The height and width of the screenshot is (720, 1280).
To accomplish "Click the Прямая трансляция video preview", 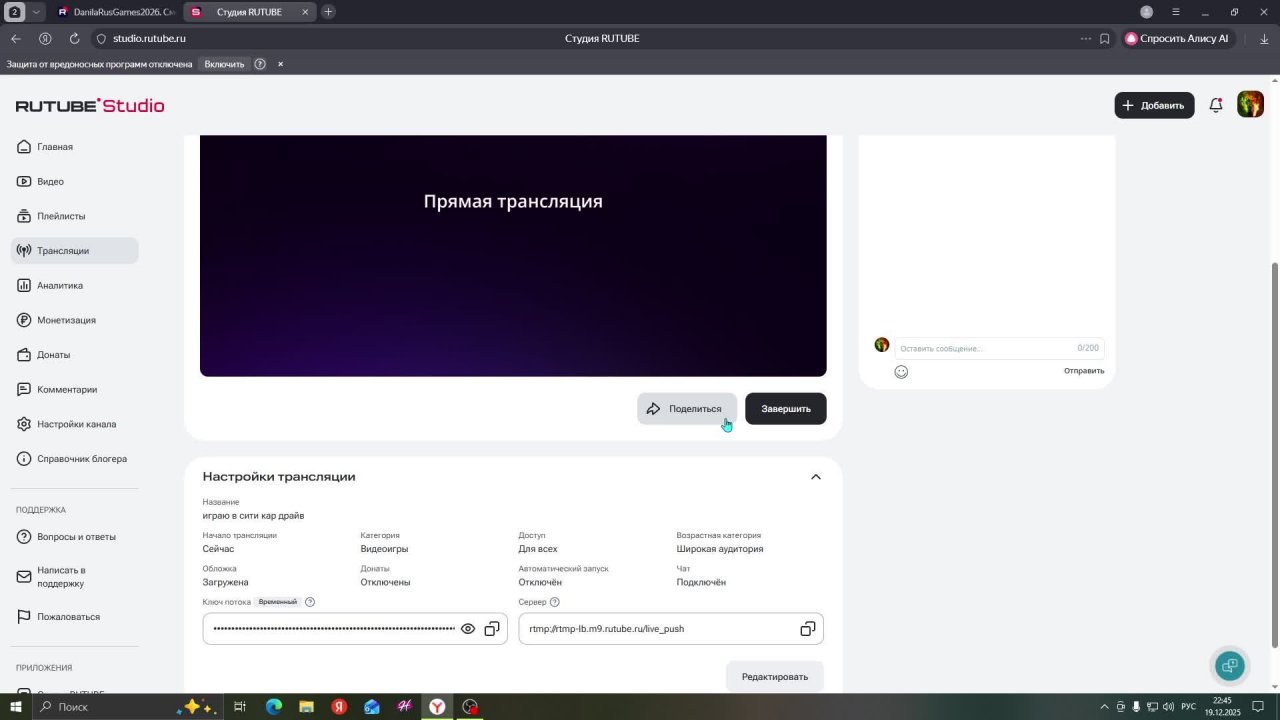I will [x=513, y=256].
